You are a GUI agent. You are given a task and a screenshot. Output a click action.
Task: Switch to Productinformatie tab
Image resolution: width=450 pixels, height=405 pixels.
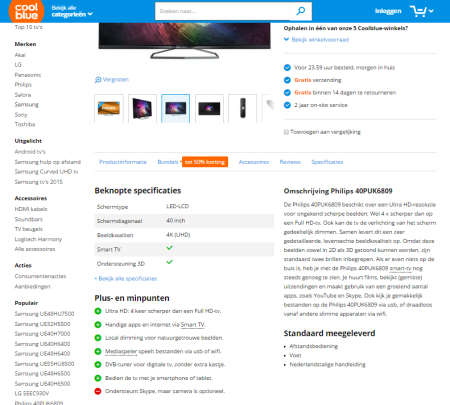123,162
